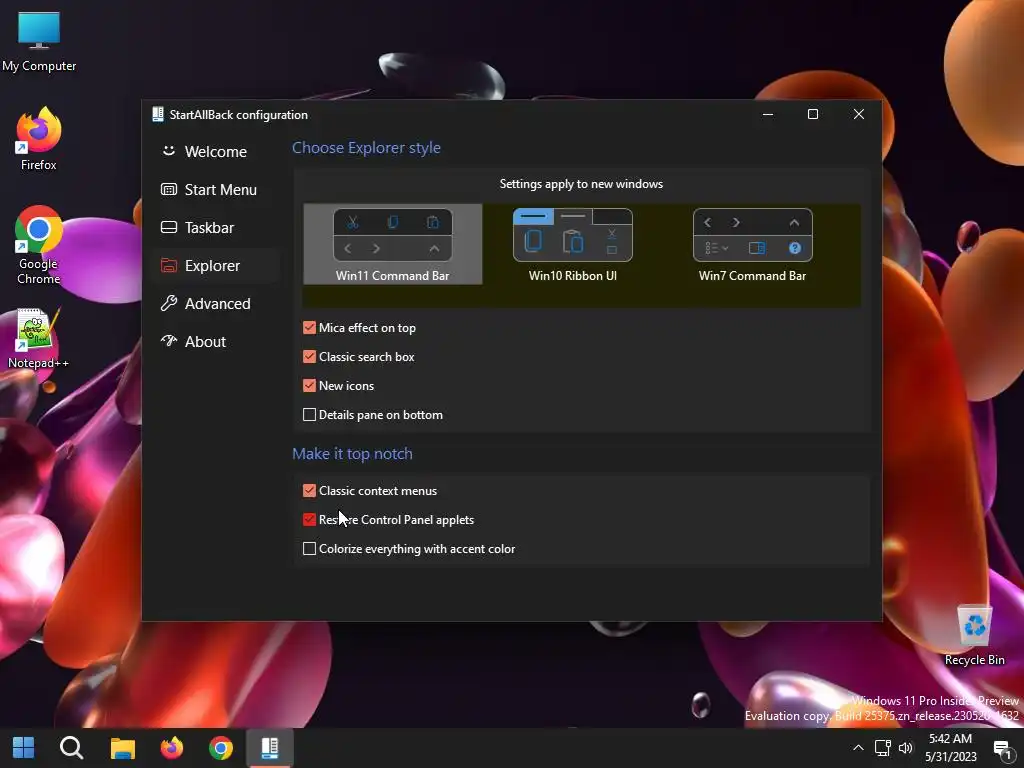
Task: Maximize the StartAllBack configuration window
Action: click(x=813, y=114)
